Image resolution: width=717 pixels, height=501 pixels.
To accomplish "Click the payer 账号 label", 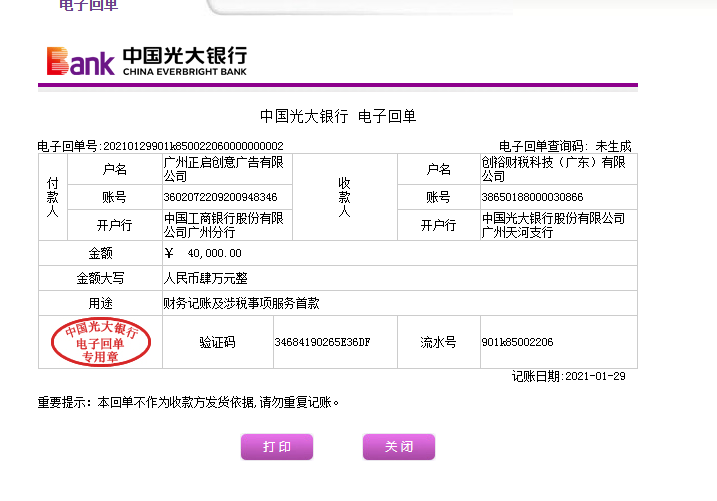I will coord(114,197).
